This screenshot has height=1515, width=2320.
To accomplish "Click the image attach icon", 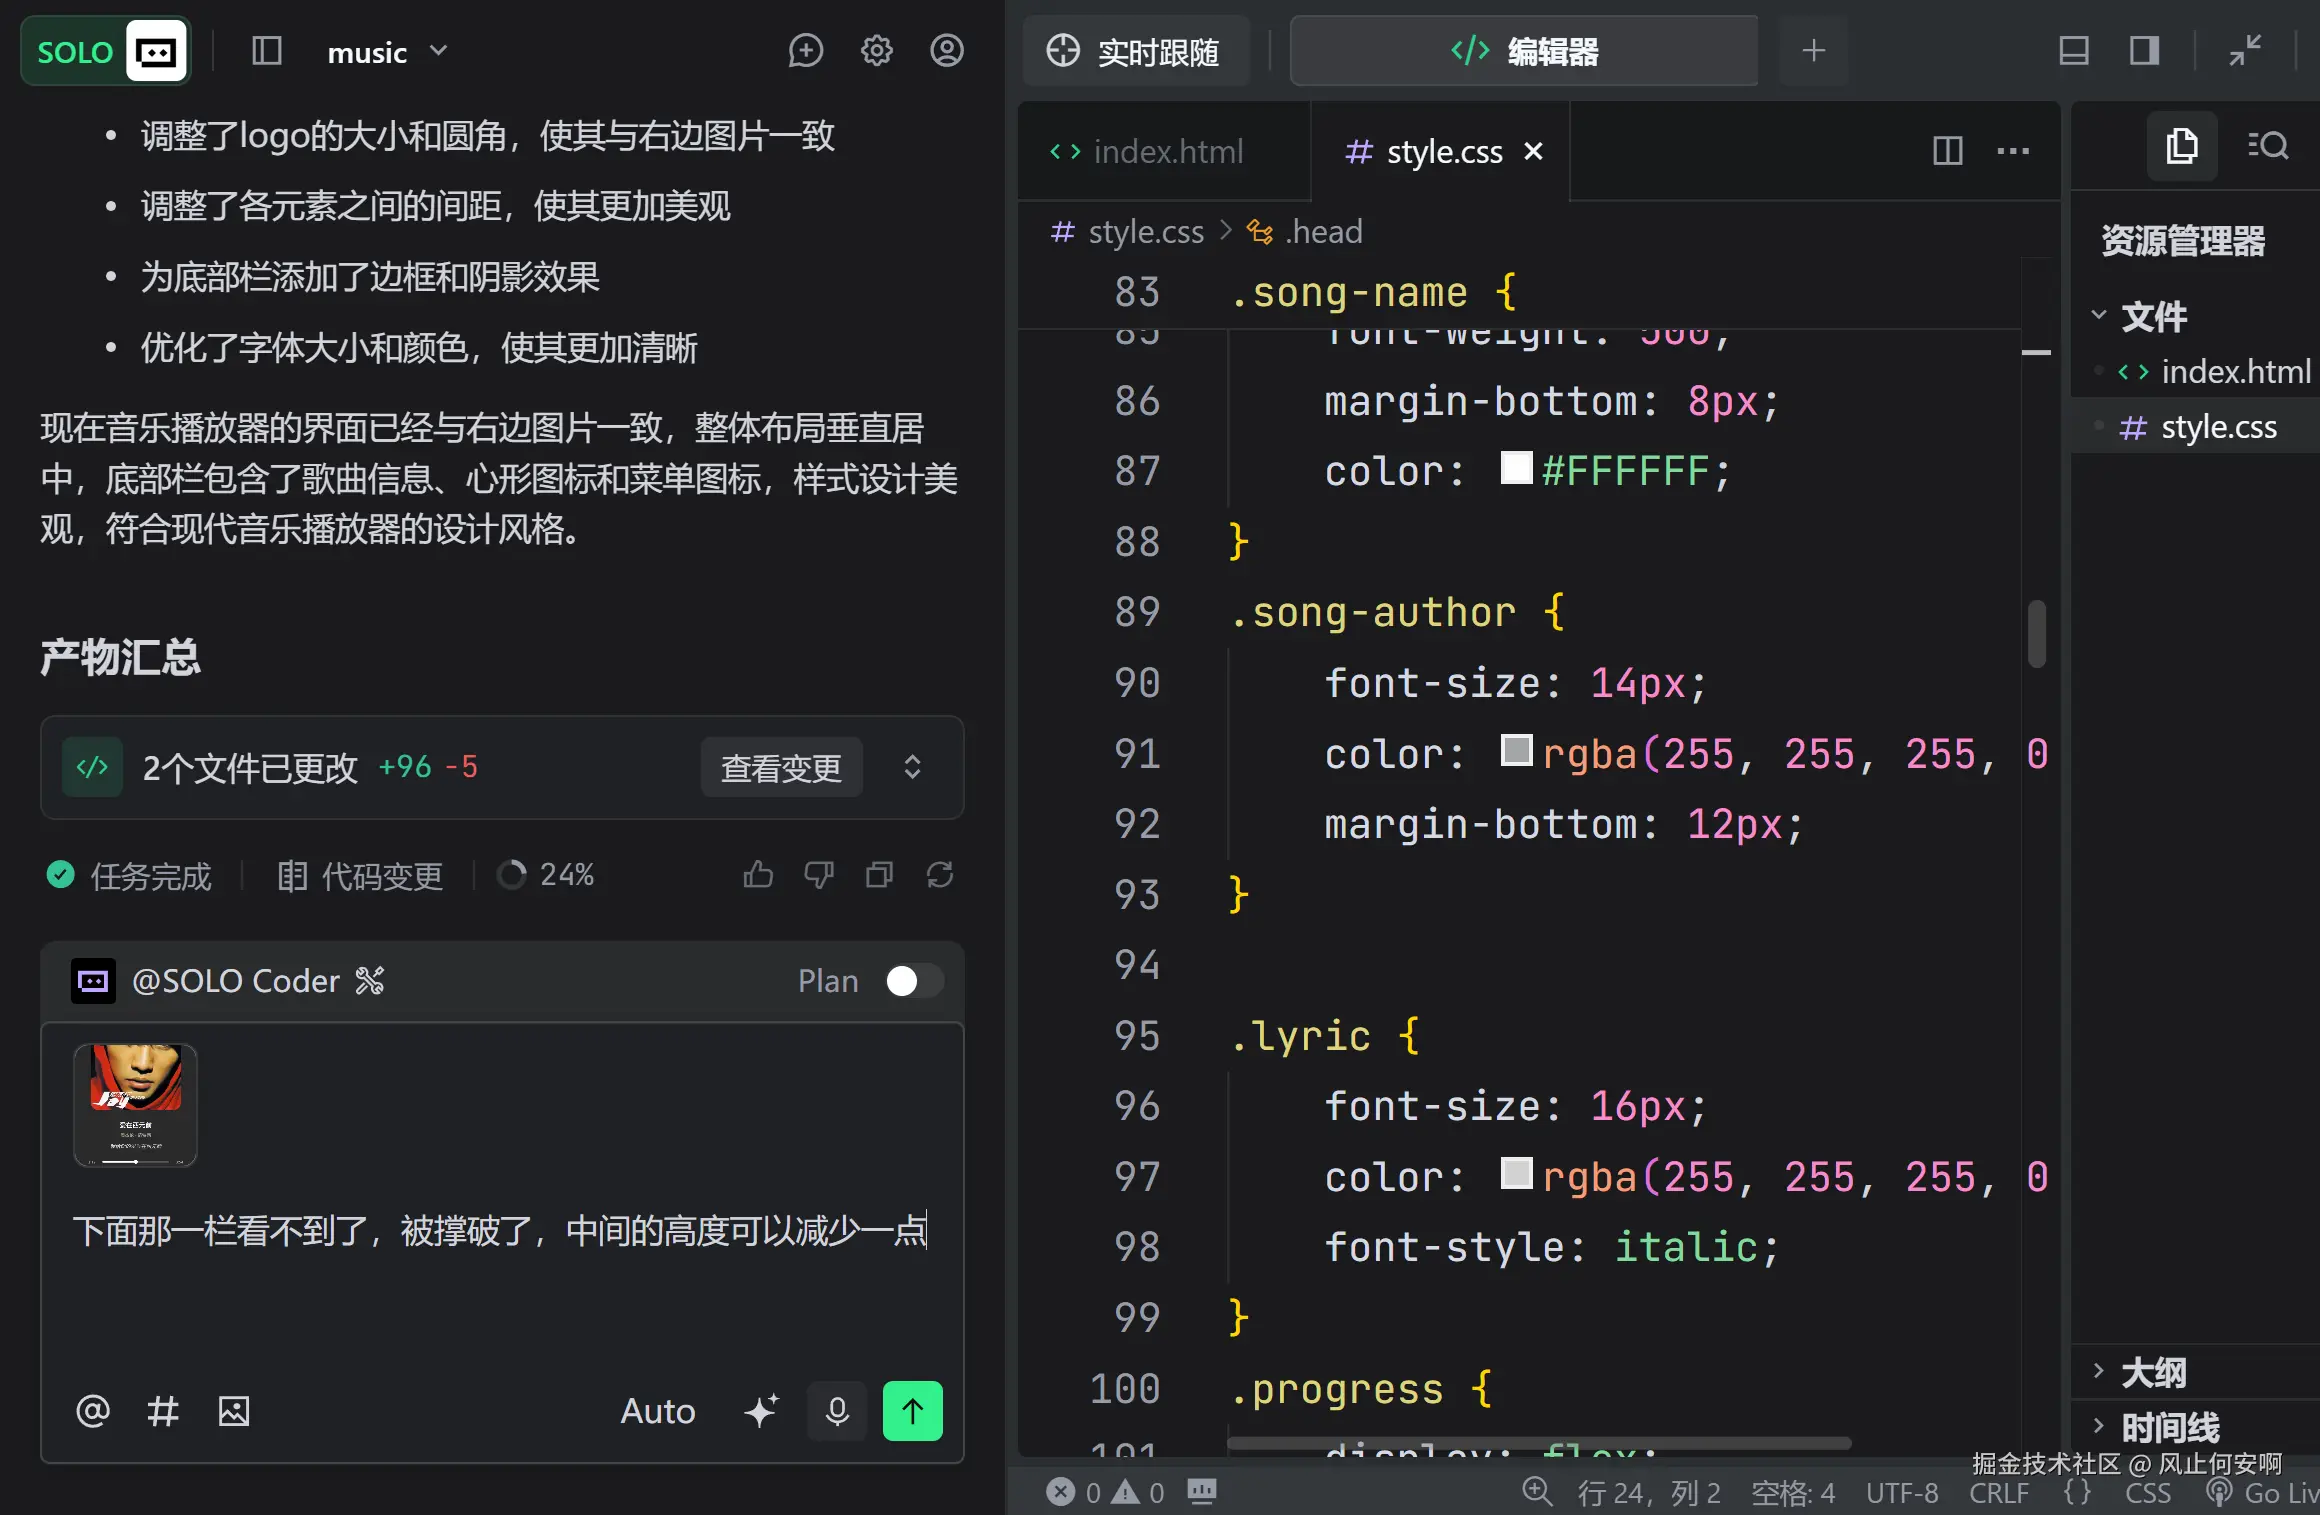I will tap(234, 1411).
